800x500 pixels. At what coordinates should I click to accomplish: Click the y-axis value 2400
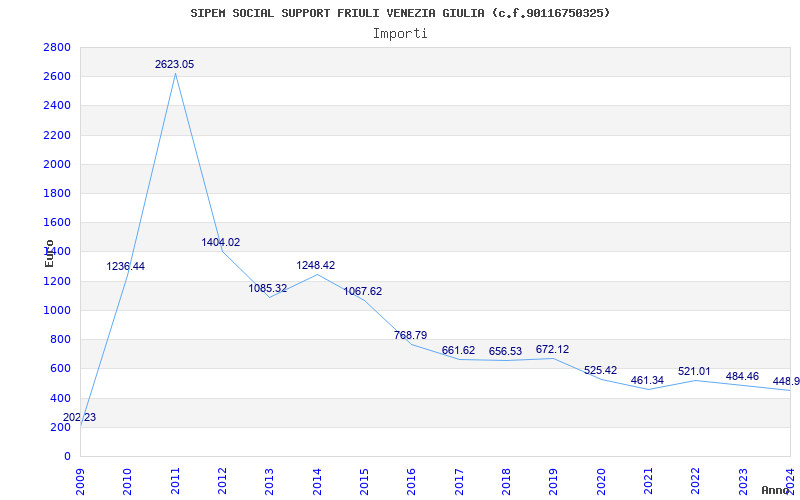point(57,106)
